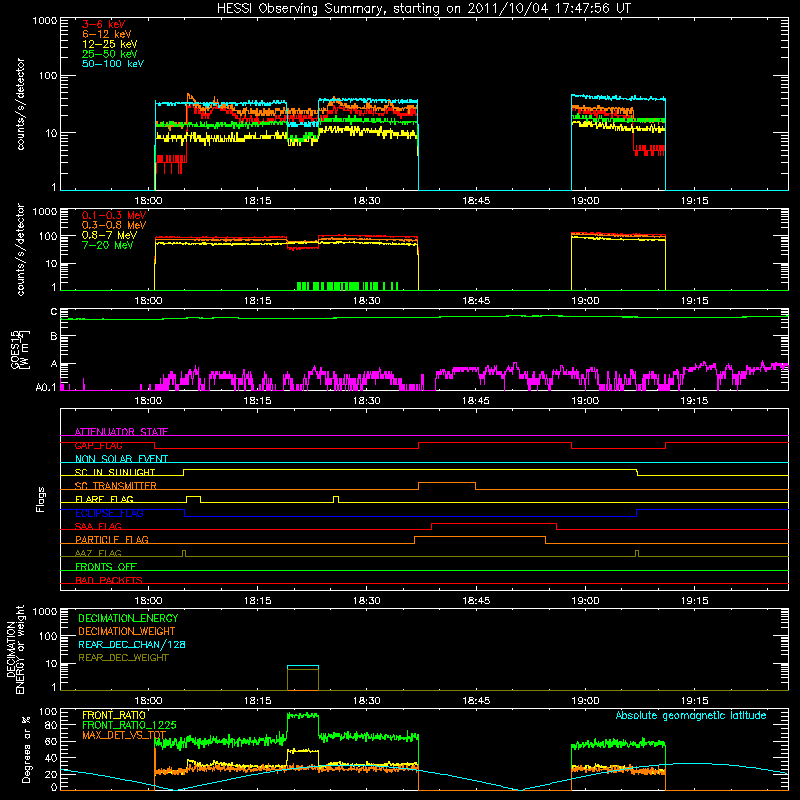Click the 7-20 MeV legend entry
The image size is (800, 800).
point(107,245)
